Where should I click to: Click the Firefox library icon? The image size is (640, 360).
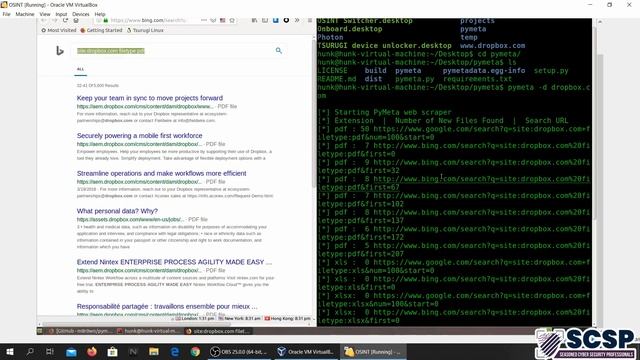[254, 20]
